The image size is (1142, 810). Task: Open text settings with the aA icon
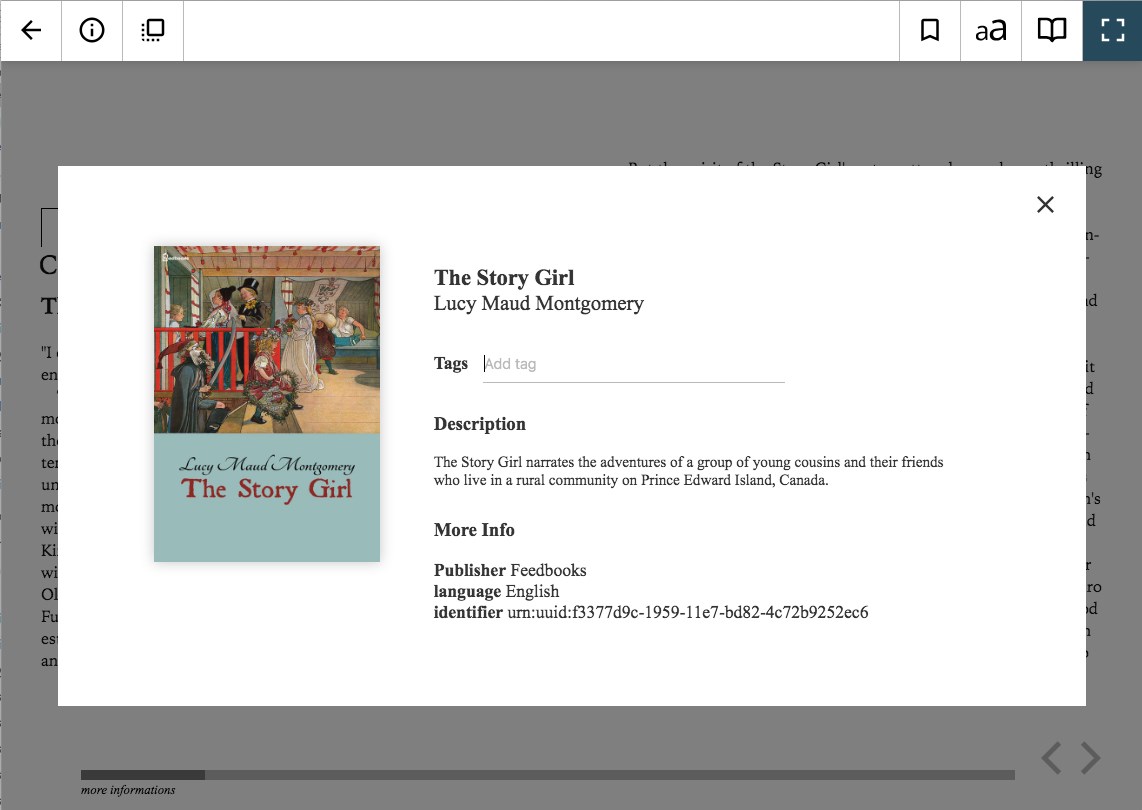(990, 30)
